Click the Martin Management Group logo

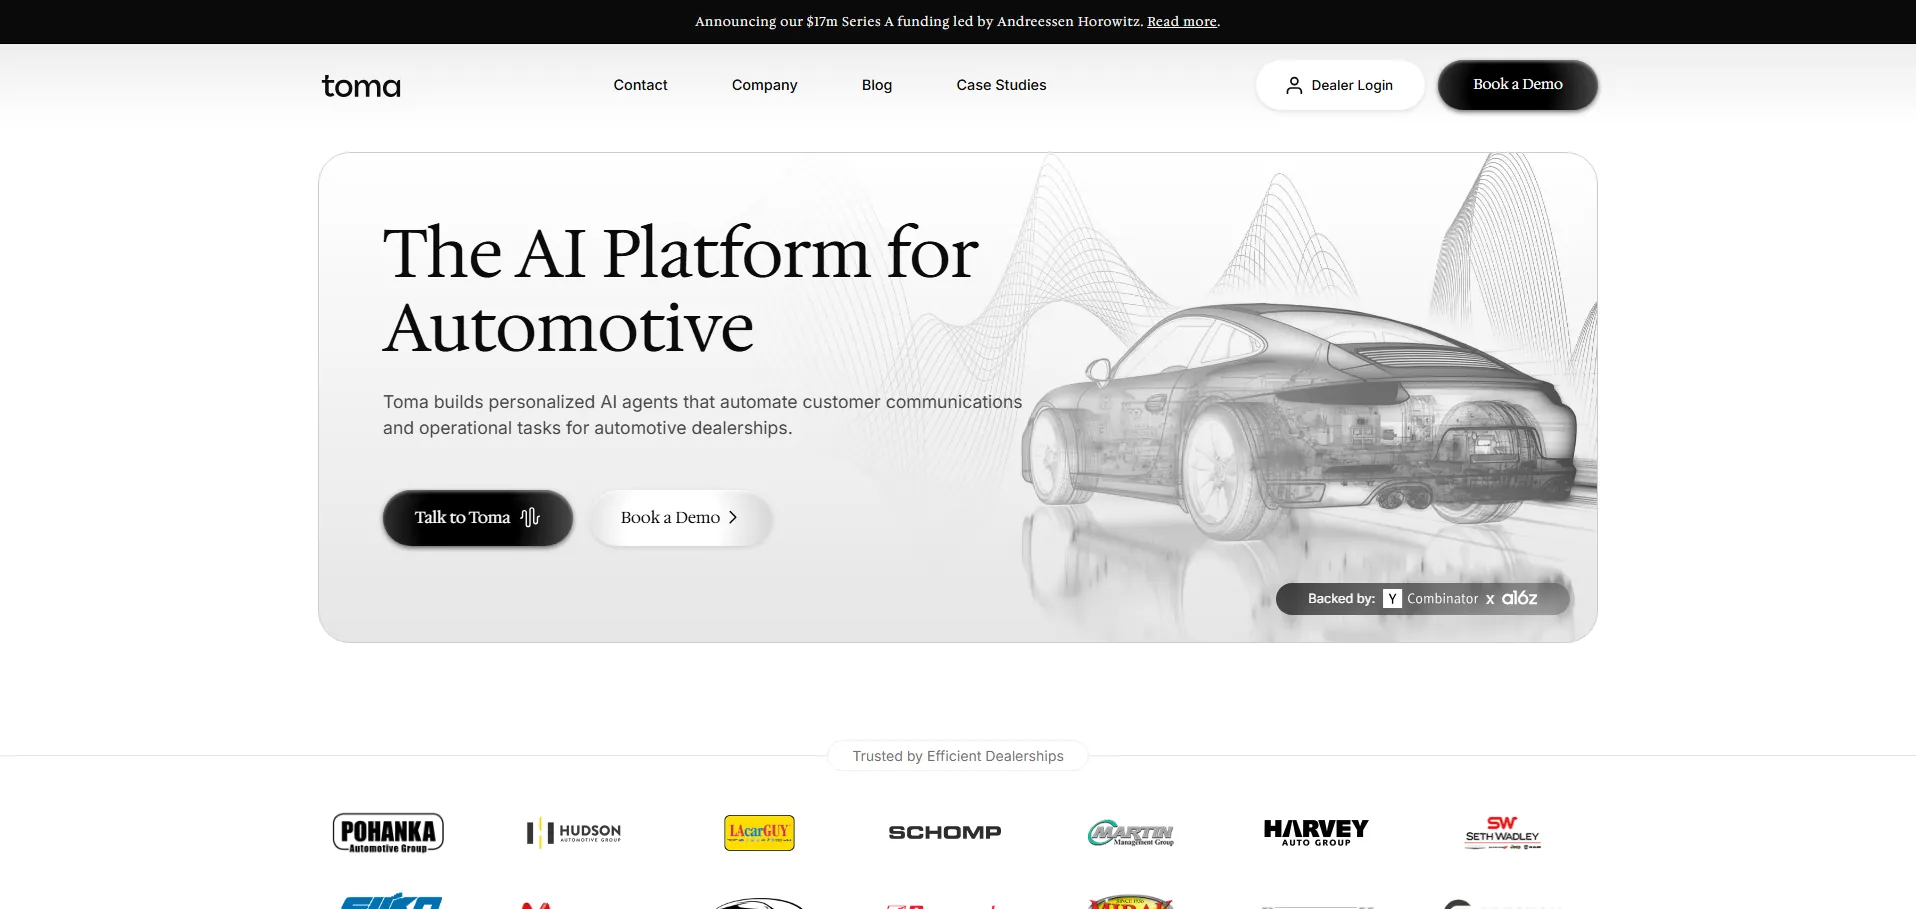pyautogui.click(x=1131, y=833)
